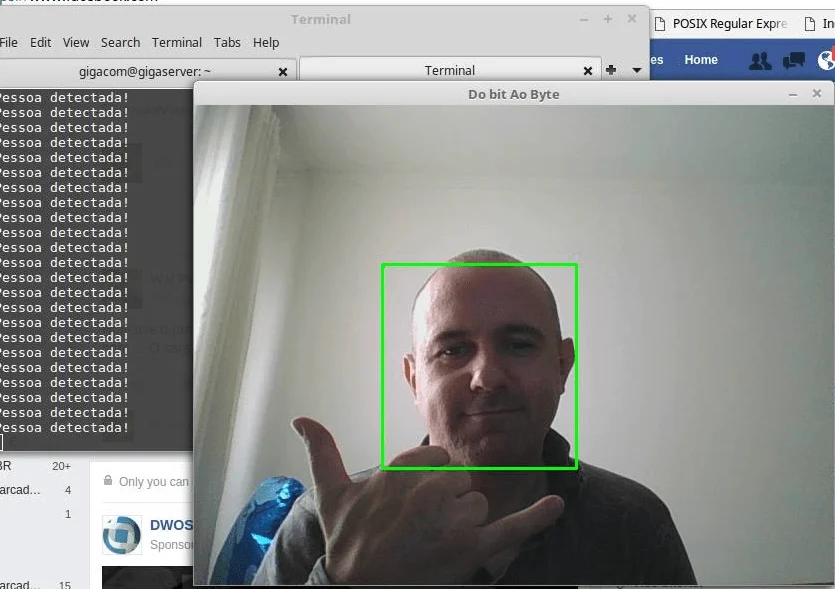This screenshot has height=589, width=835.
Task: Close the Do bit Ao Byte window
Action: 817,93
